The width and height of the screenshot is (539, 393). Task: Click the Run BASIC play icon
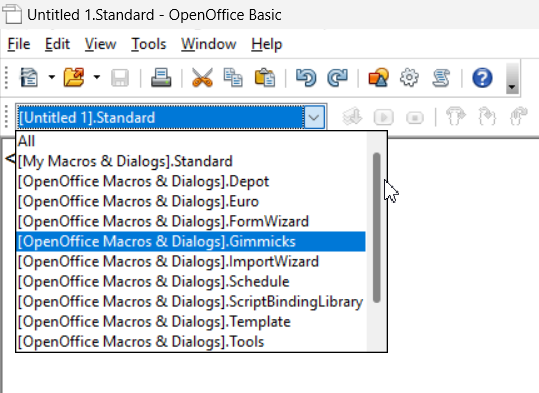point(384,117)
